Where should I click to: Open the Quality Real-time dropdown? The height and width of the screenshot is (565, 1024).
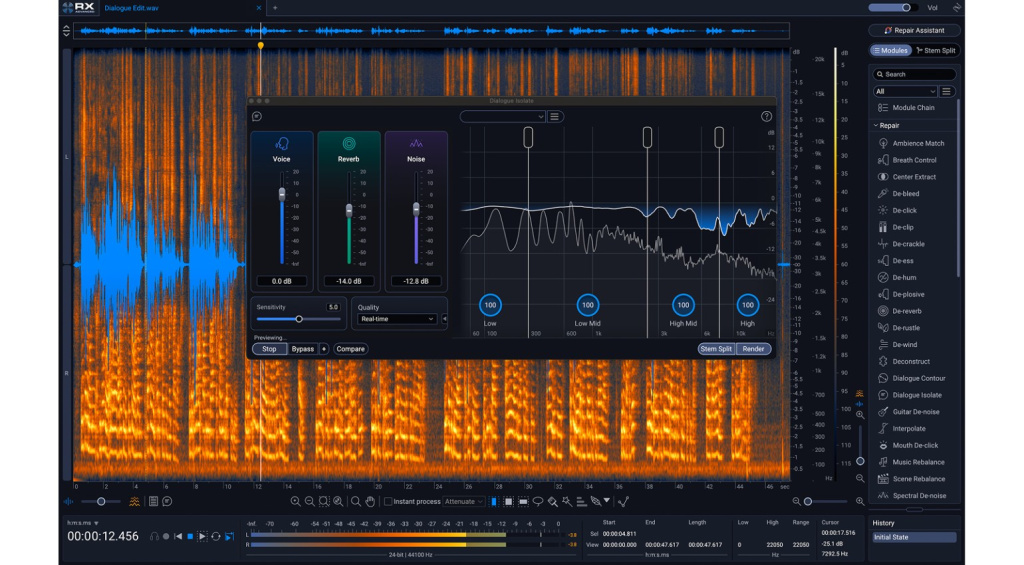click(396, 319)
